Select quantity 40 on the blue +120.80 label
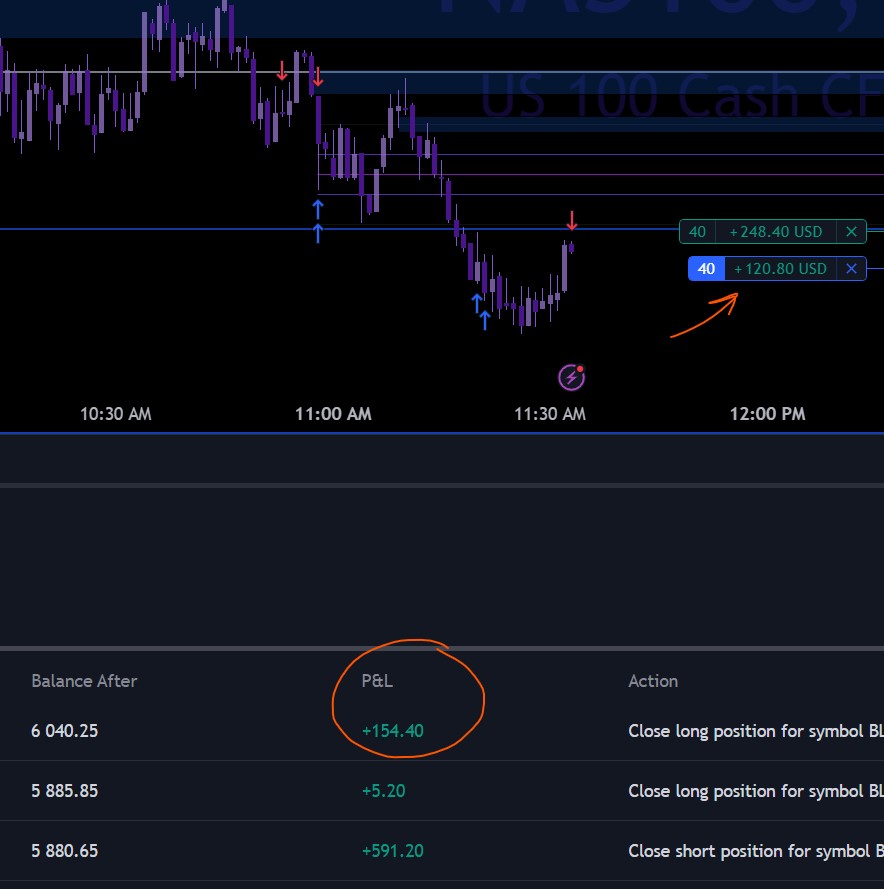Screen dimensions: 884x889 (x=707, y=268)
